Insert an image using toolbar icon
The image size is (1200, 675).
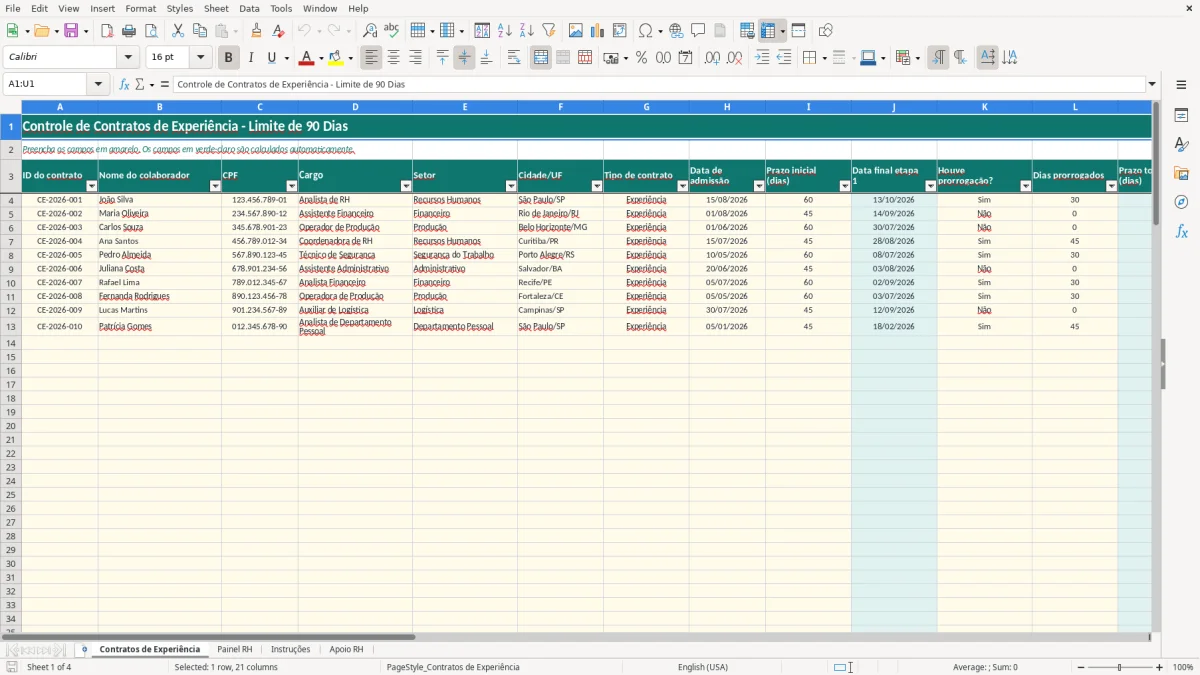[576, 31]
